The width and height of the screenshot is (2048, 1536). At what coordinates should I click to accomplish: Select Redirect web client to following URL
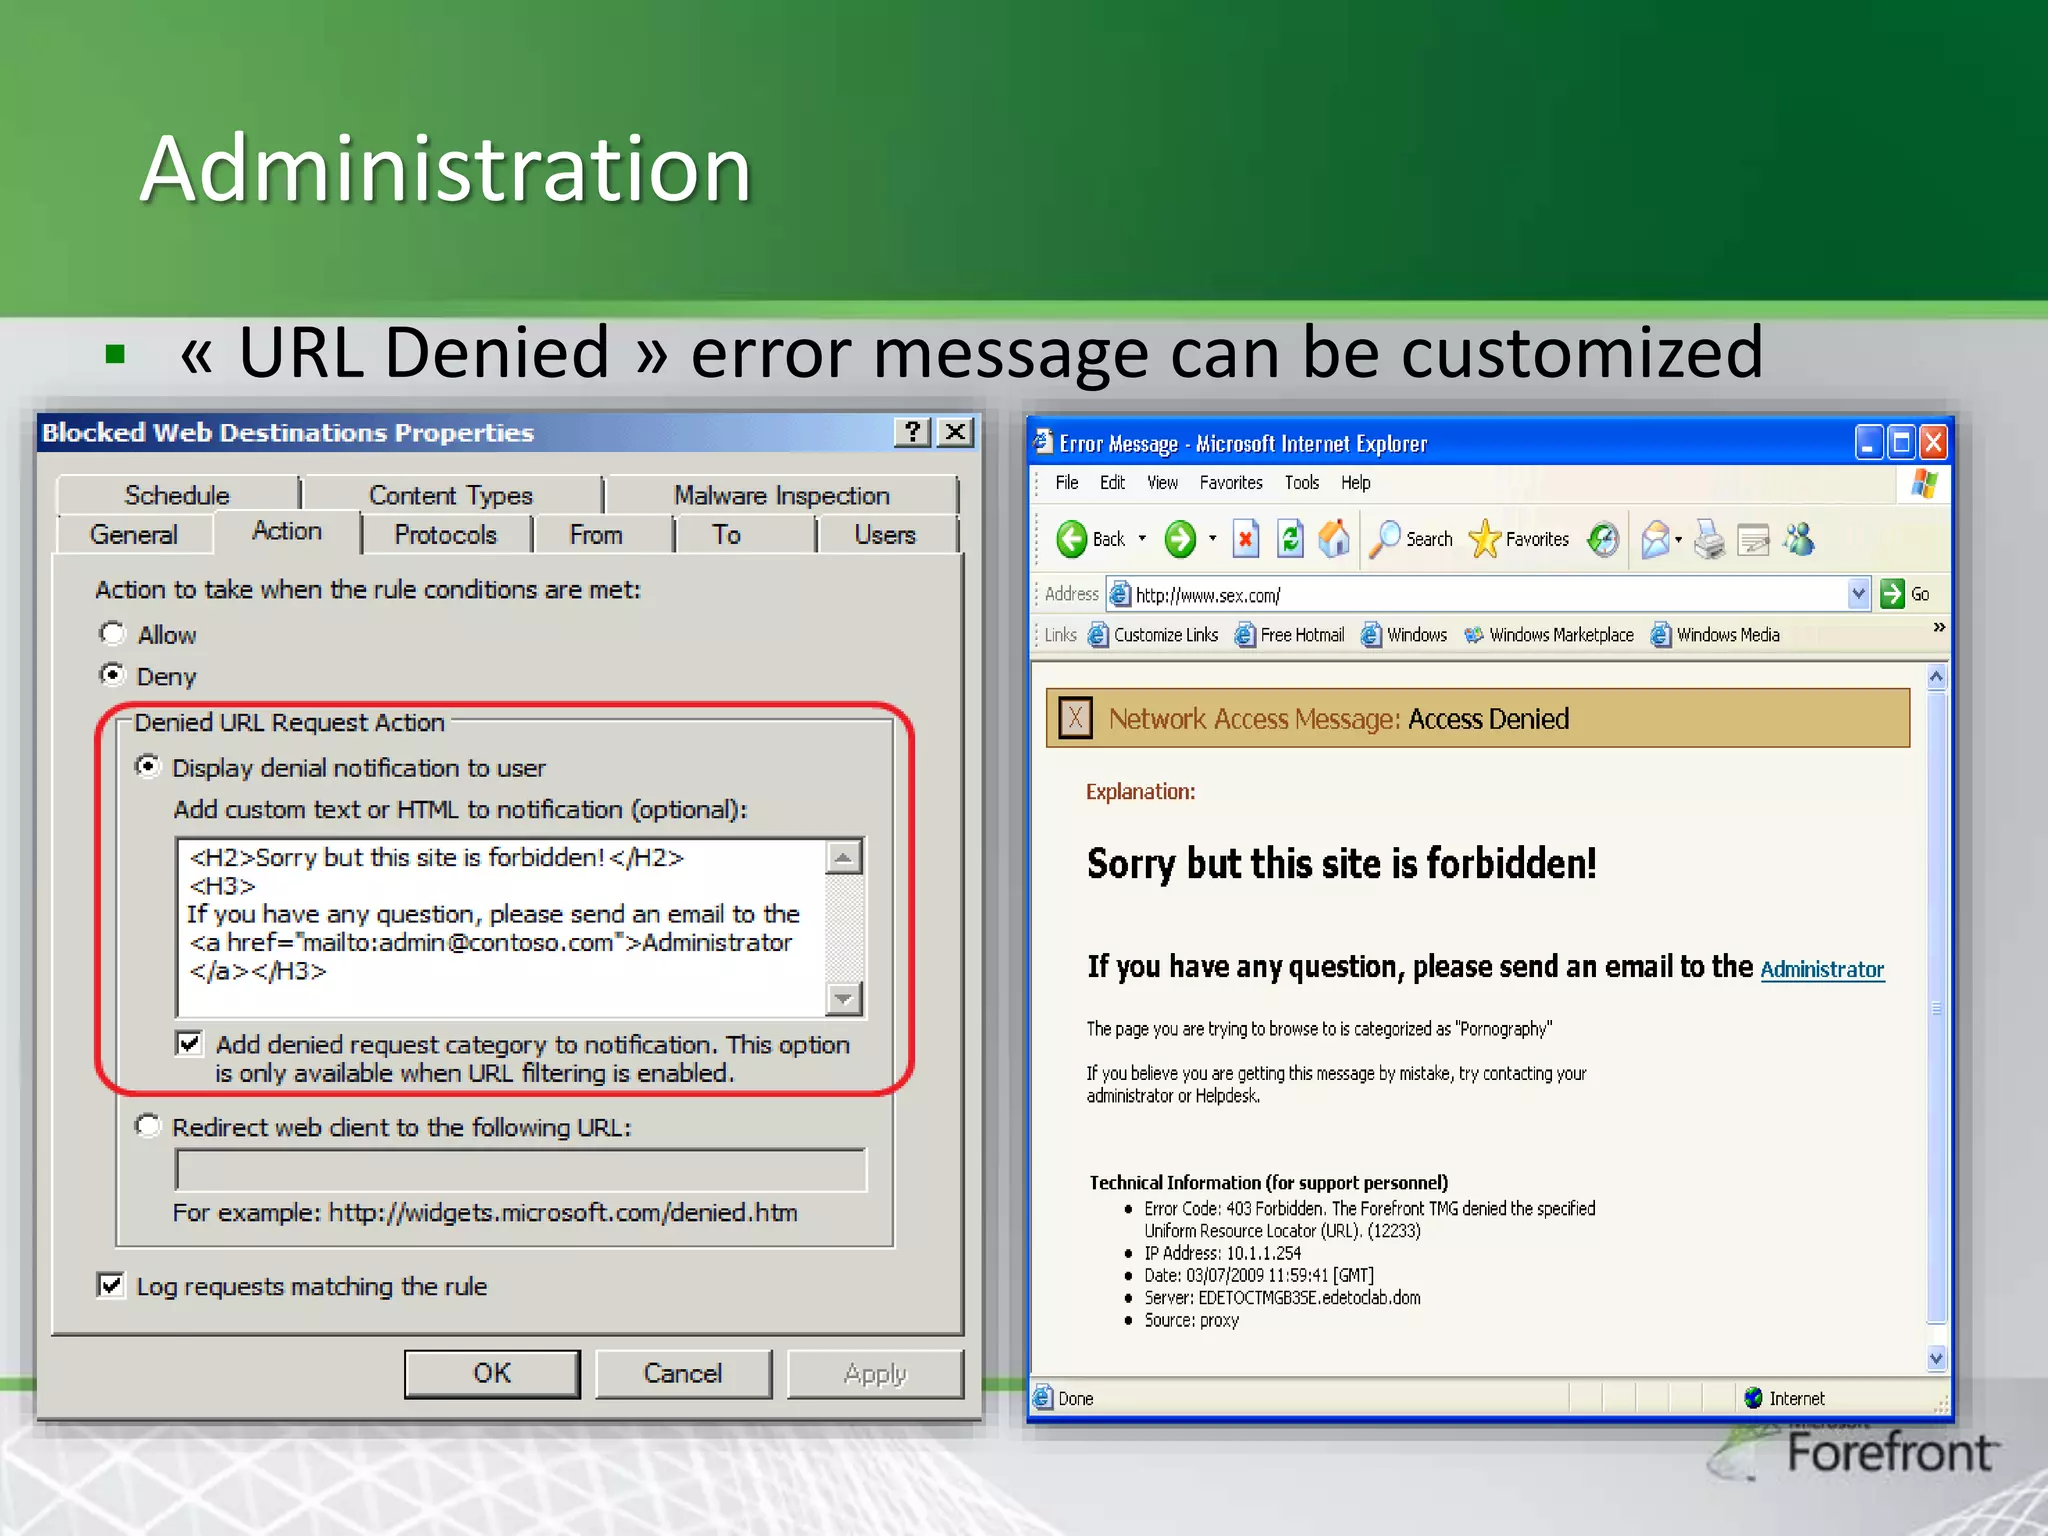[148, 1126]
